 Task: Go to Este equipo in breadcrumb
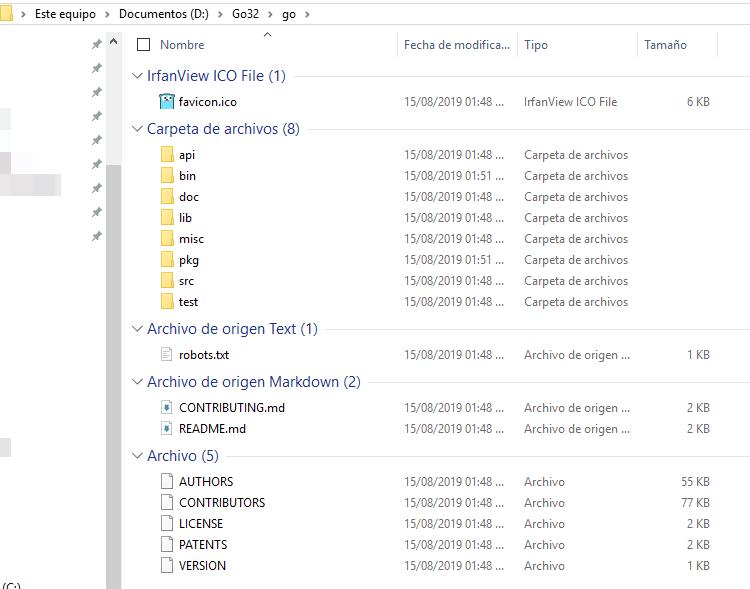(x=65, y=14)
